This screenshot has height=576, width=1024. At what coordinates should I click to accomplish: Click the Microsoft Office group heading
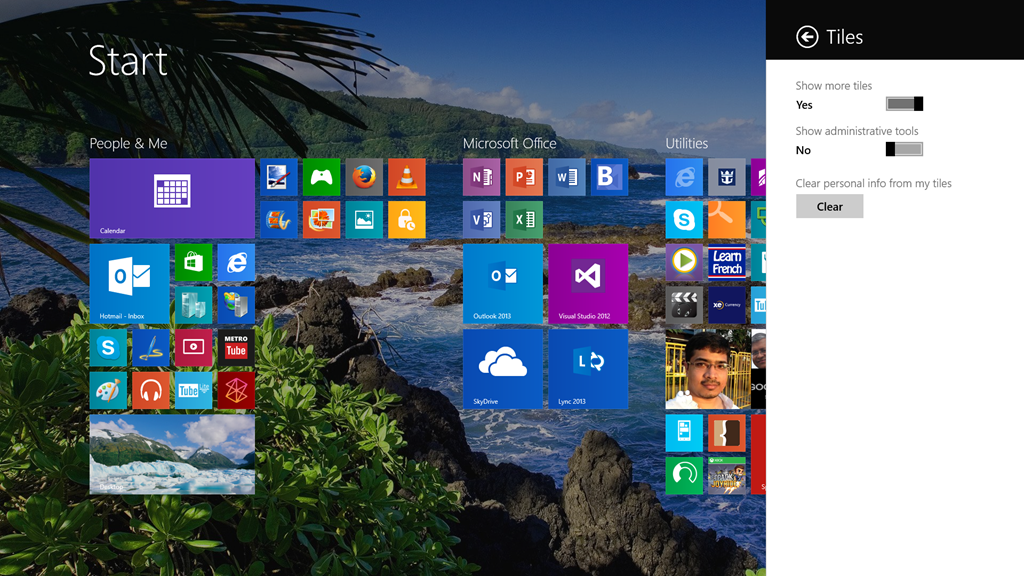pyautogui.click(x=509, y=143)
